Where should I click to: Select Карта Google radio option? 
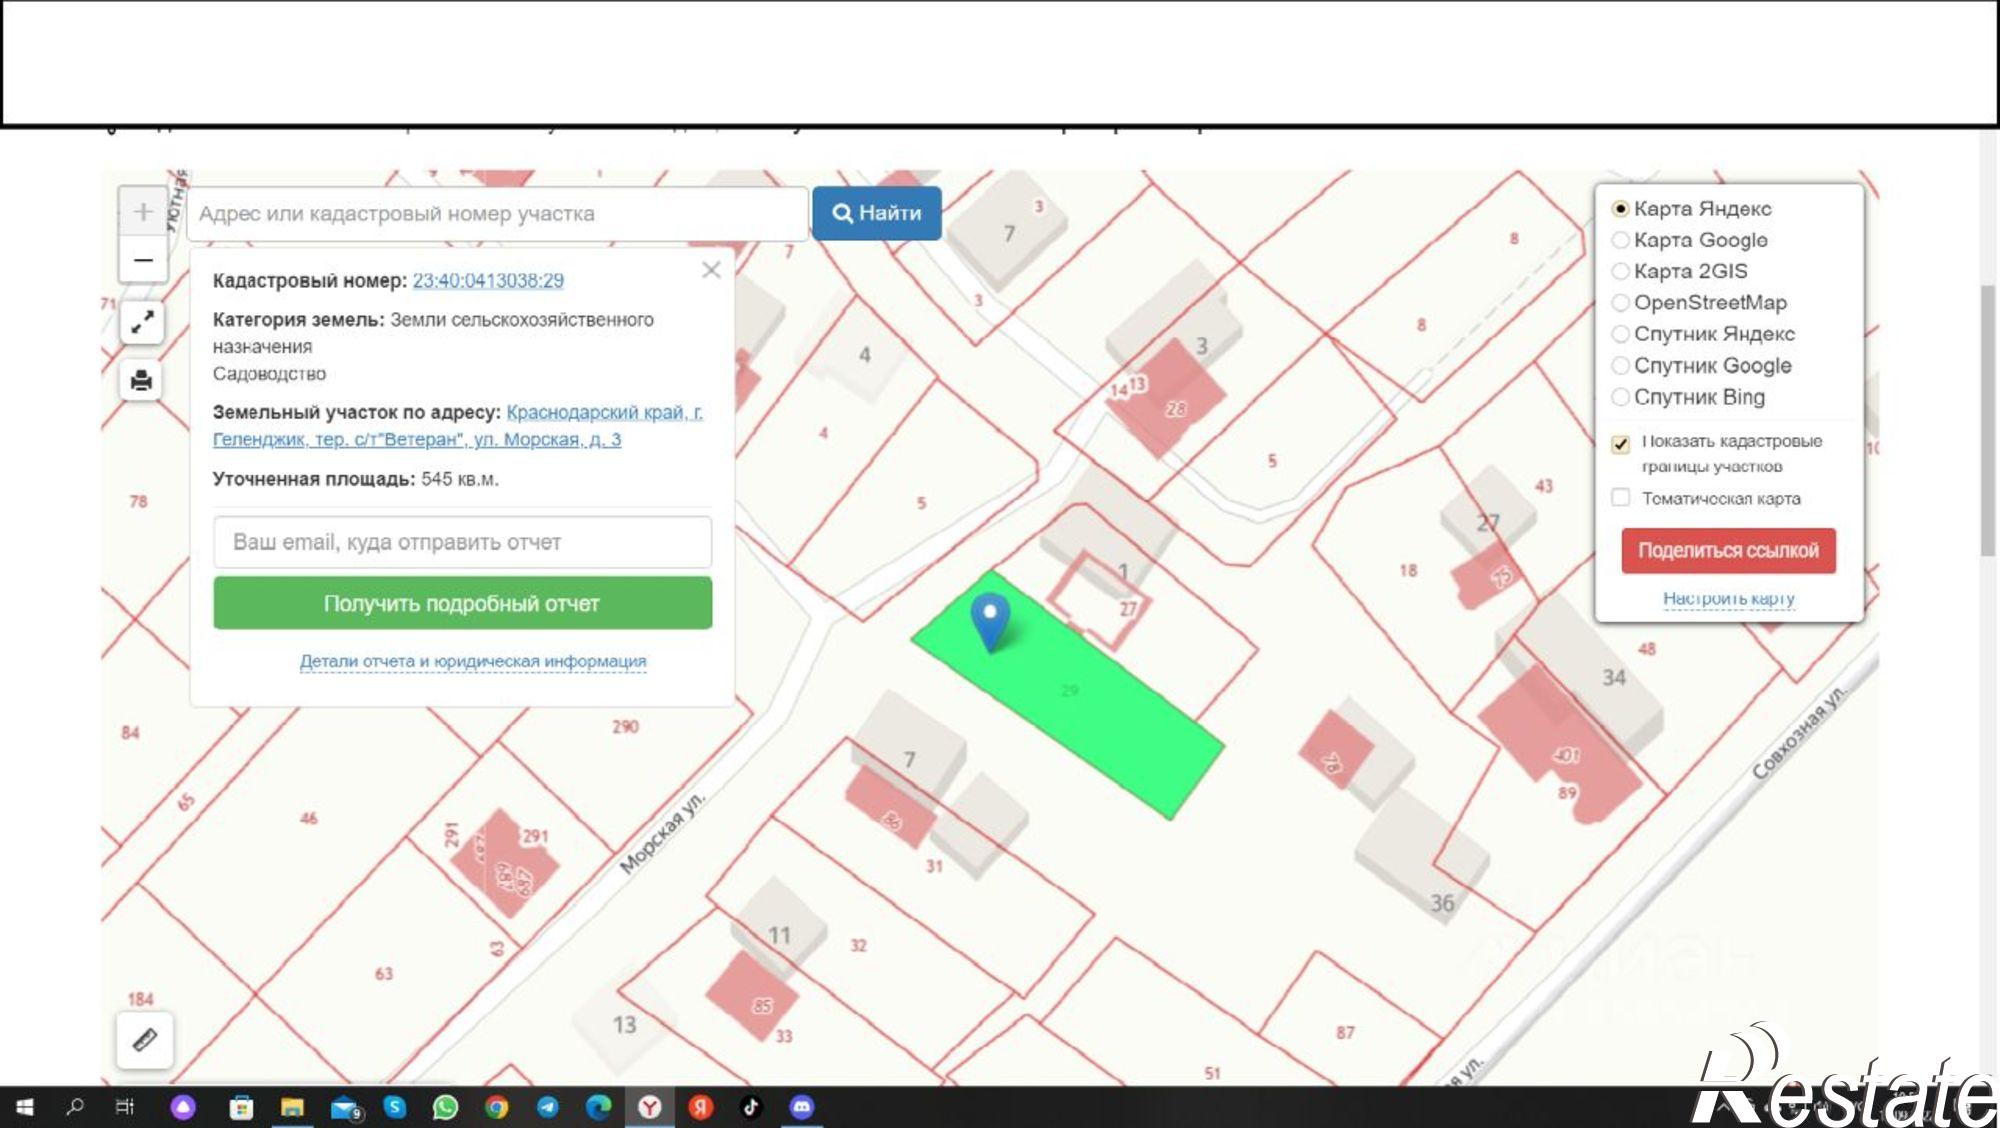tap(1620, 240)
